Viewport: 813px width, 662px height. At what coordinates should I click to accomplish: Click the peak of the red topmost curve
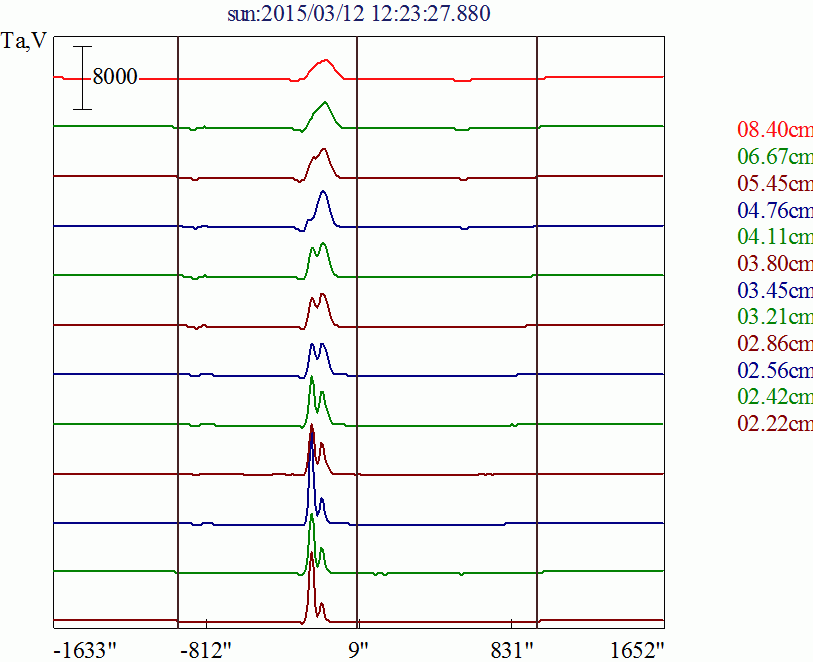pyautogui.click(x=326, y=60)
